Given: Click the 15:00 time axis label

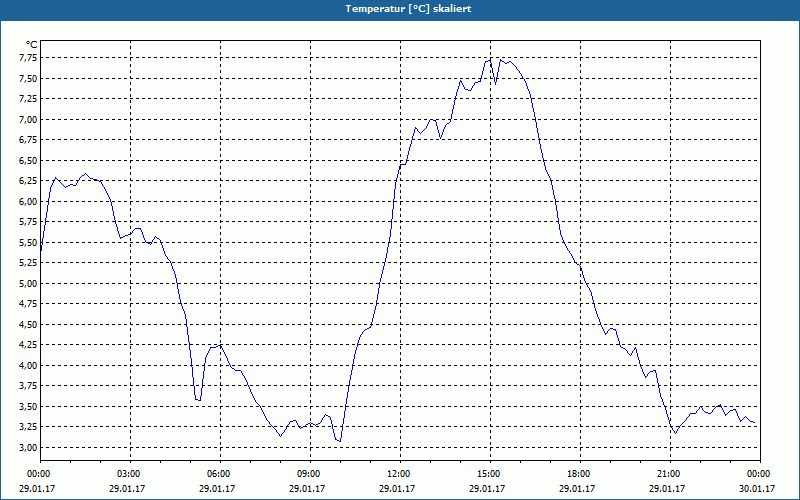Looking at the screenshot, I should pyautogui.click(x=490, y=474).
